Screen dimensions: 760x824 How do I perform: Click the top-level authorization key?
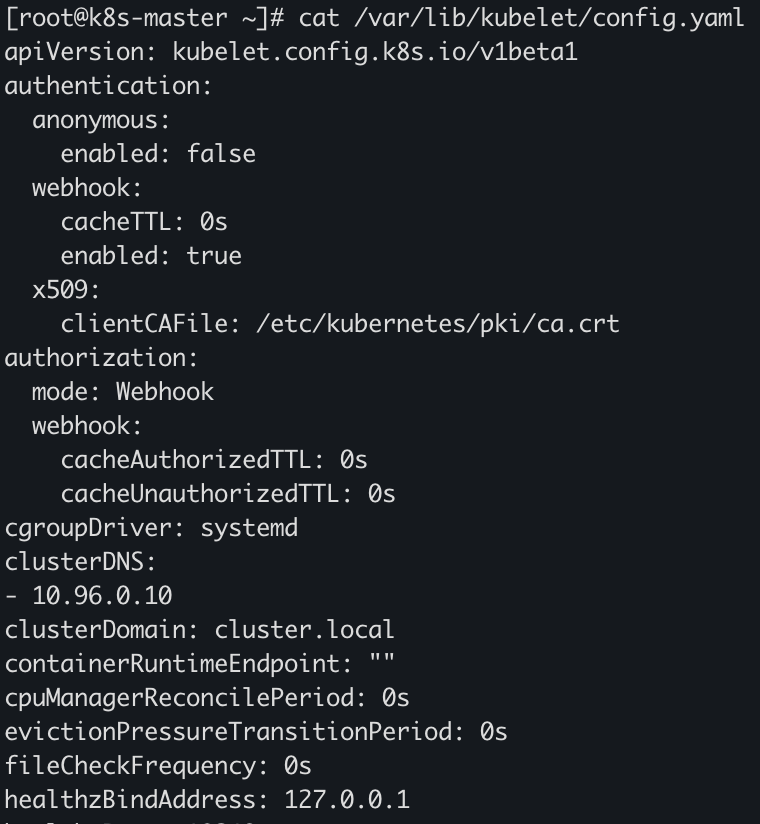pyautogui.click(x=101, y=358)
